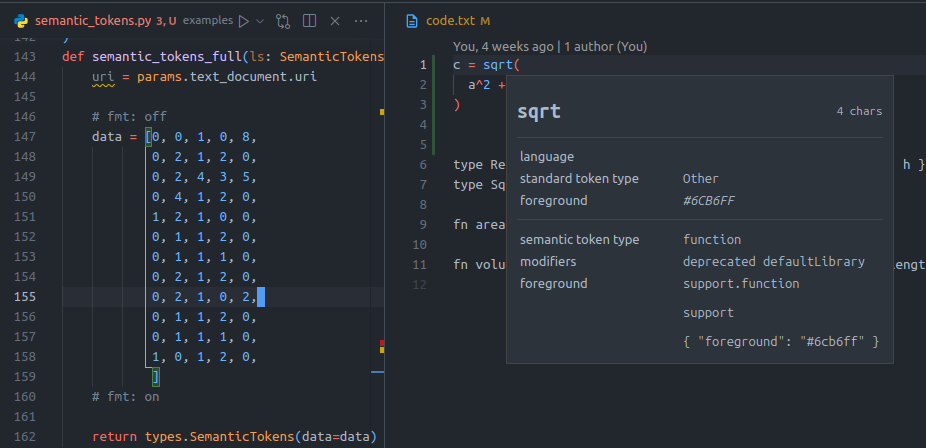Click the 'semantic_tokens_full' function name

coord(167,57)
